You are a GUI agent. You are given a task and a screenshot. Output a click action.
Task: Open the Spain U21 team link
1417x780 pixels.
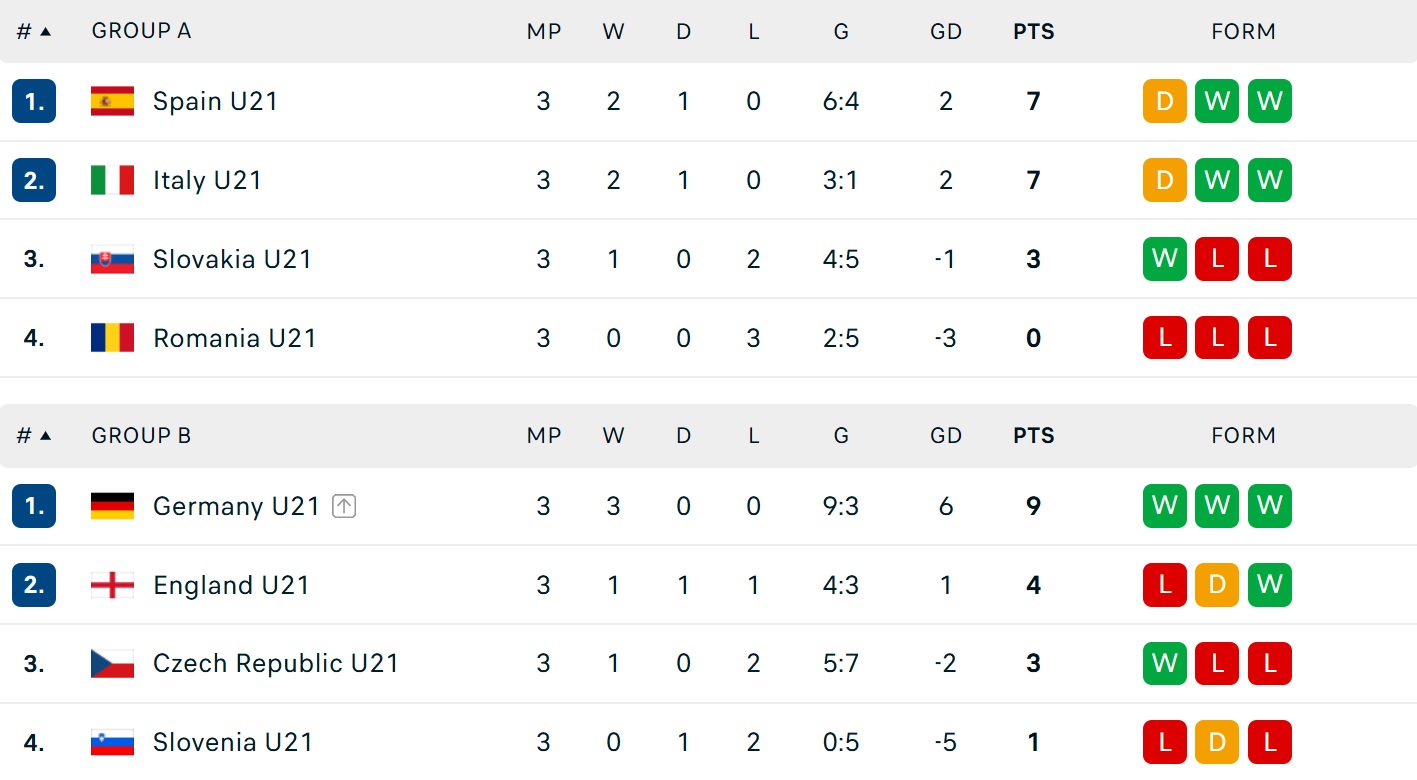tap(215, 101)
